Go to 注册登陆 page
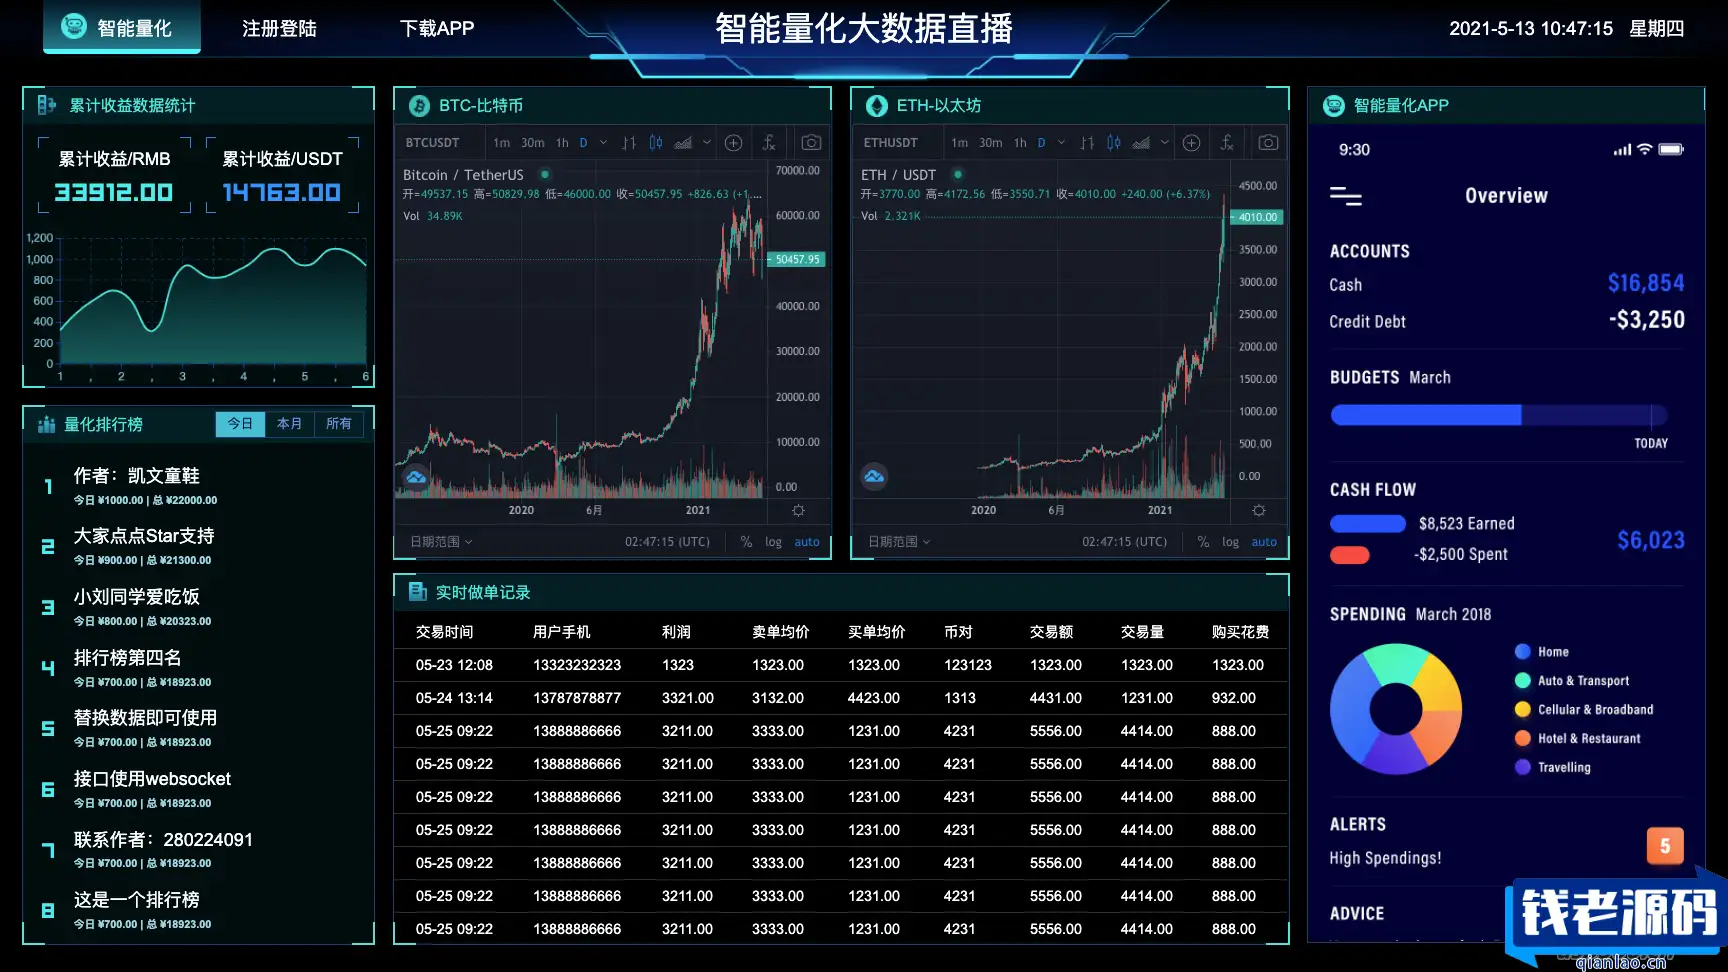 (x=279, y=29)
